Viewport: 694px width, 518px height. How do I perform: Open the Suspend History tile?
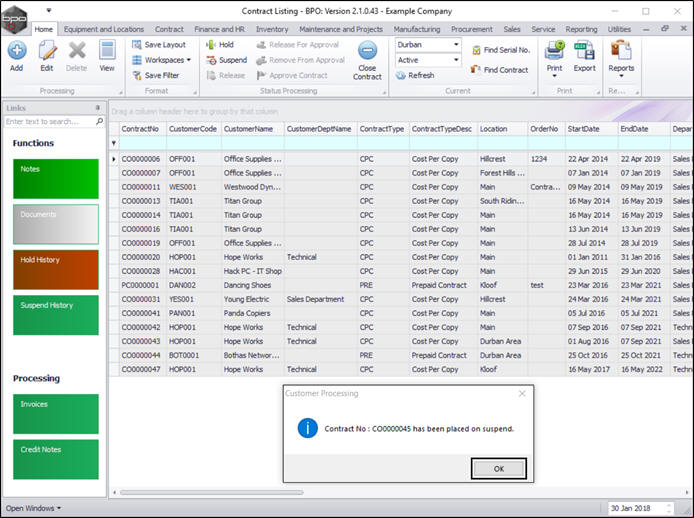(x=56, y=315)
